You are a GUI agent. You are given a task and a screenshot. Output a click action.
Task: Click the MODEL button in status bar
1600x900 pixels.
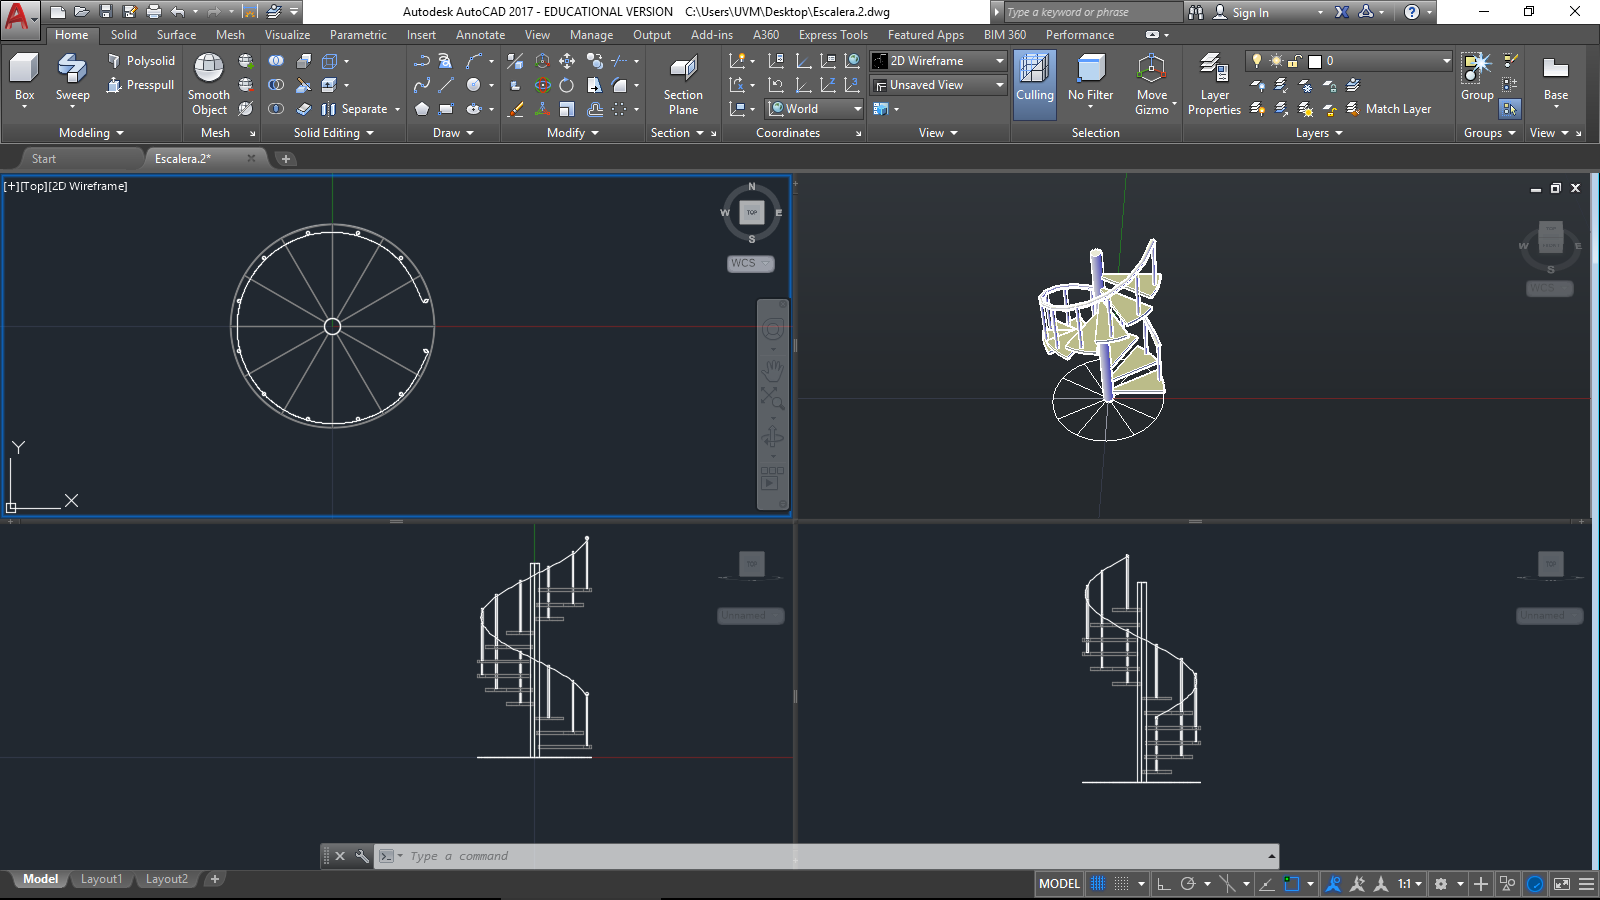point(1059,884)
